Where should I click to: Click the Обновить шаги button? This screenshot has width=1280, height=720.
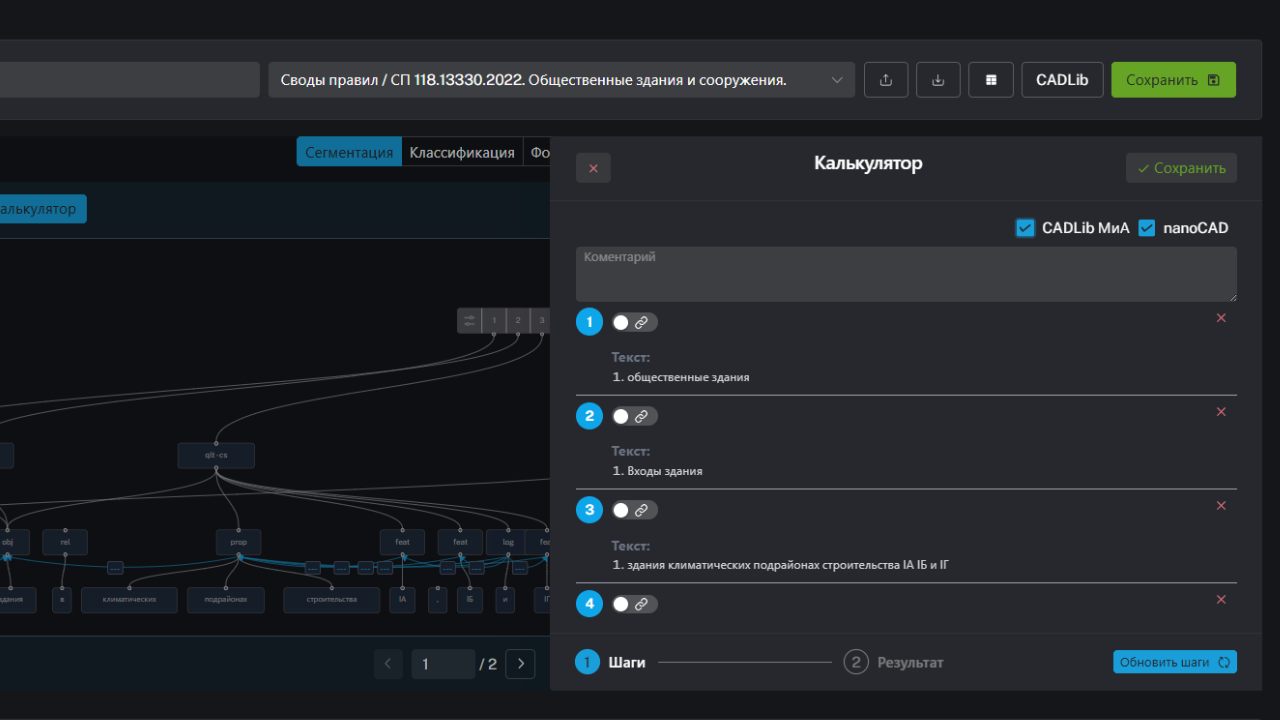1174,662
